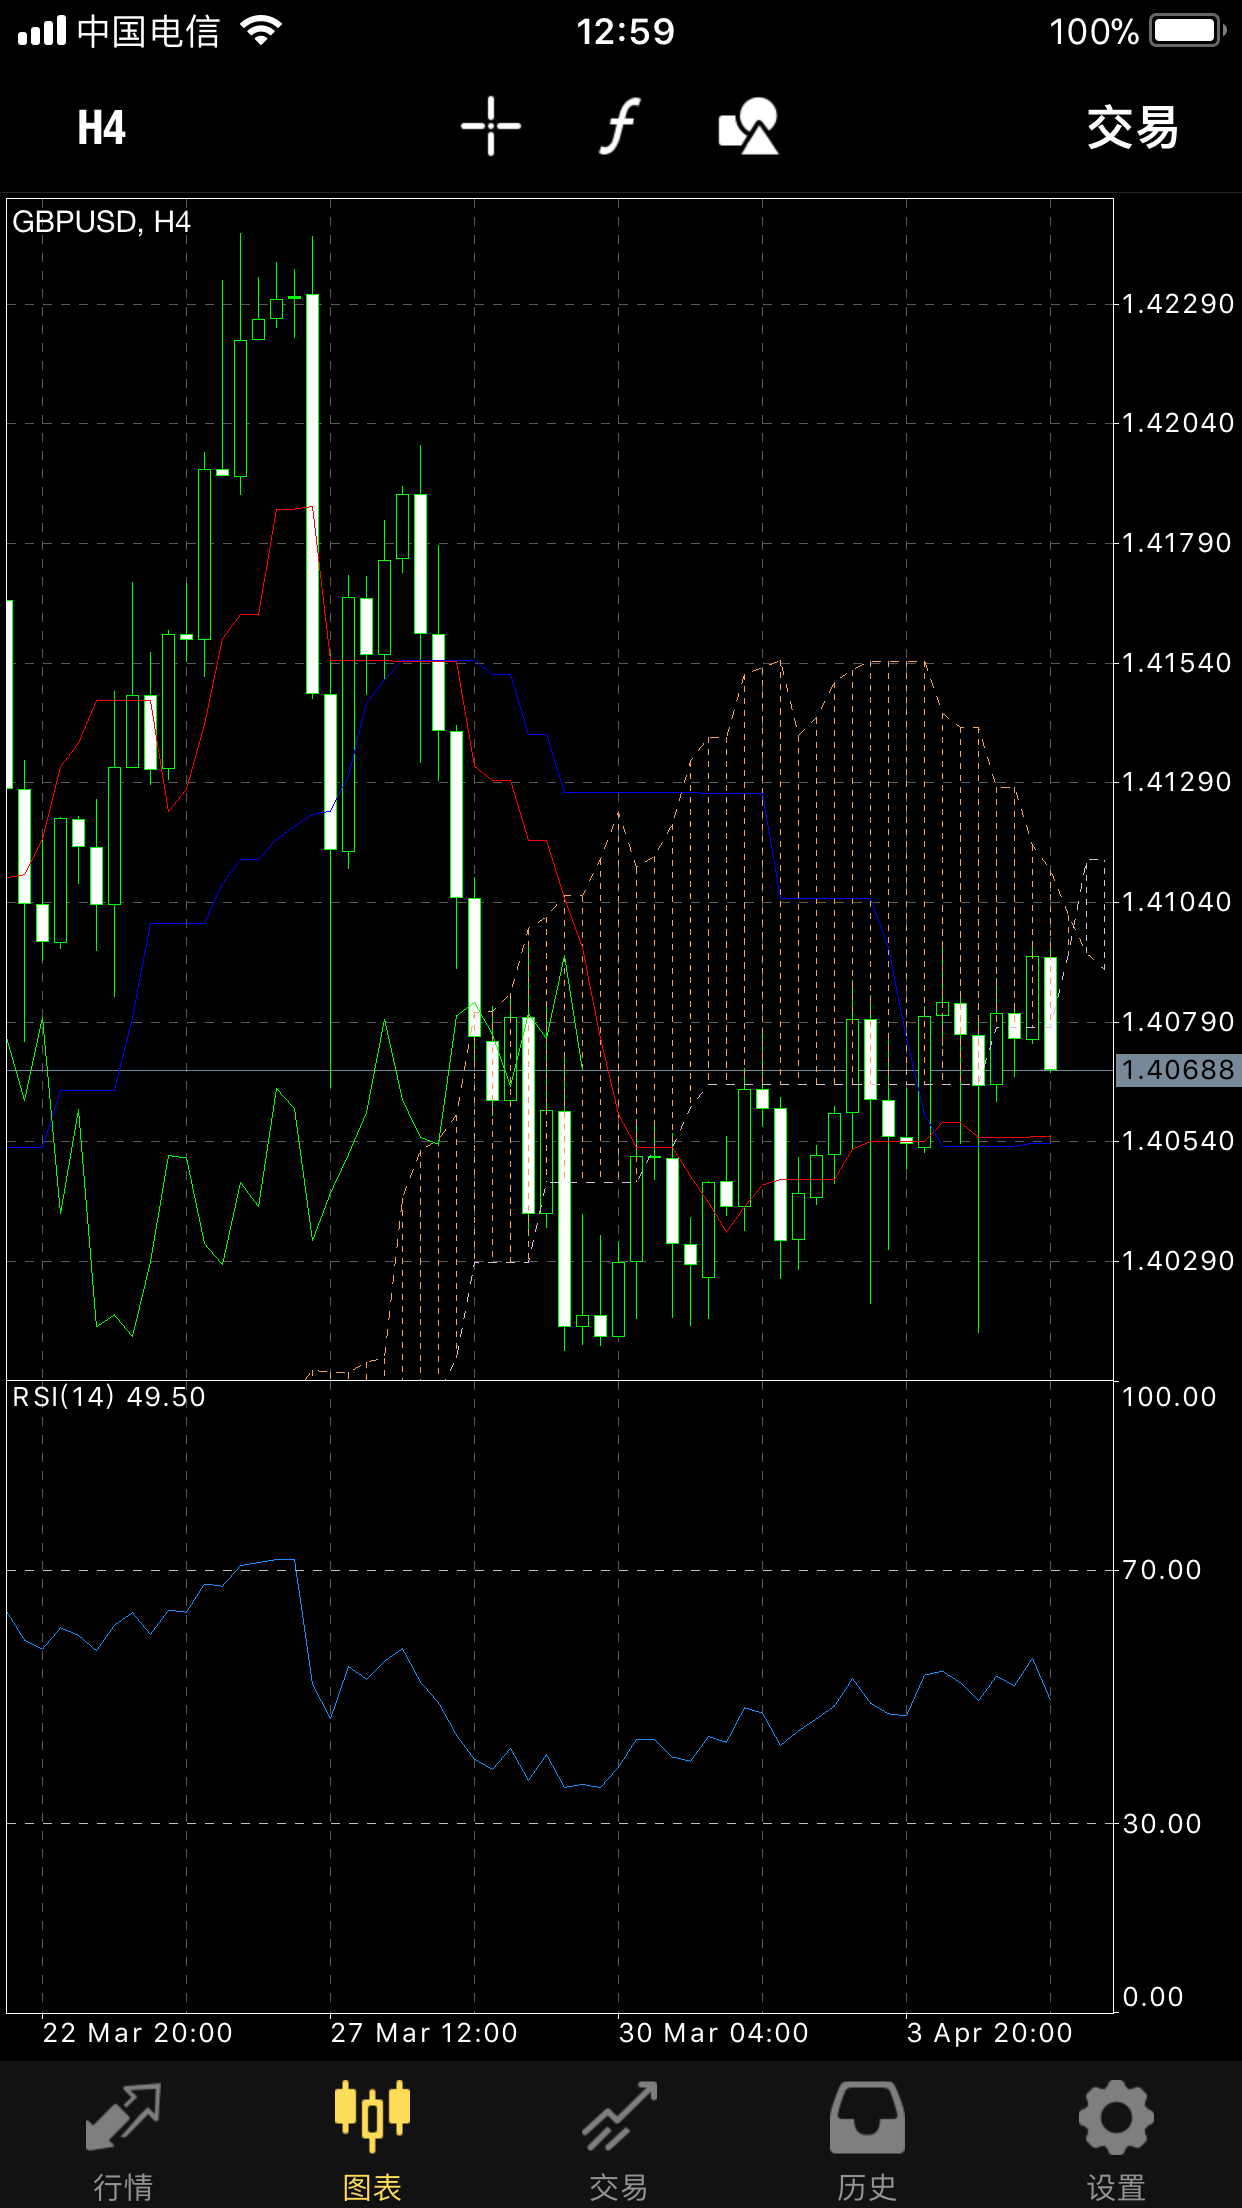Click the 30 Mar 04:00 time label

click(x=714, y=2033)
